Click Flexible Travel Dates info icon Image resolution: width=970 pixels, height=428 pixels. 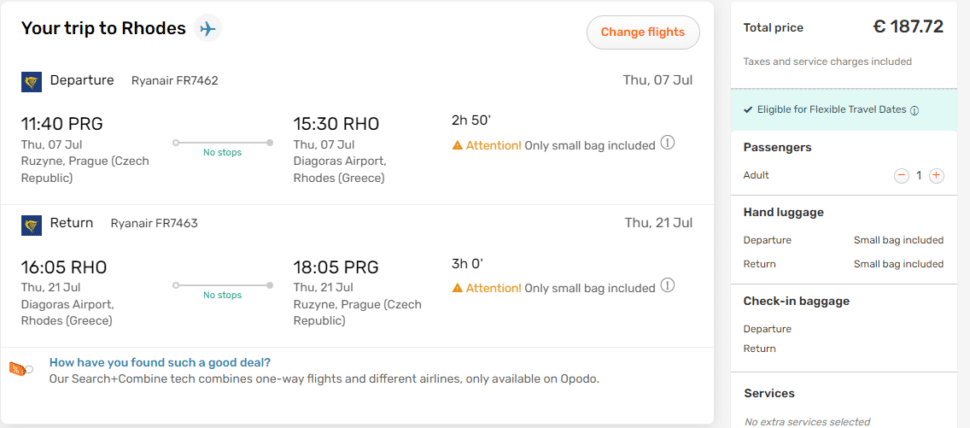914,110
